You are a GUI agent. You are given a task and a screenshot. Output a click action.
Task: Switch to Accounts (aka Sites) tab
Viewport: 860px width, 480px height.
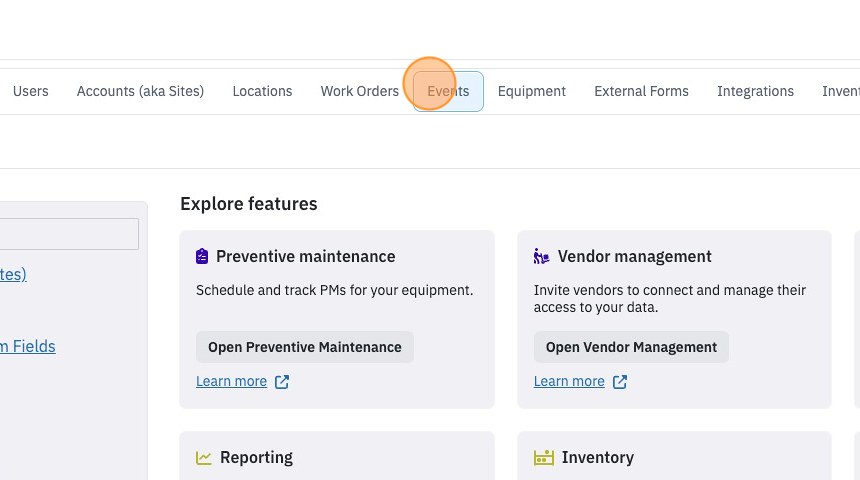pos(140,91)
